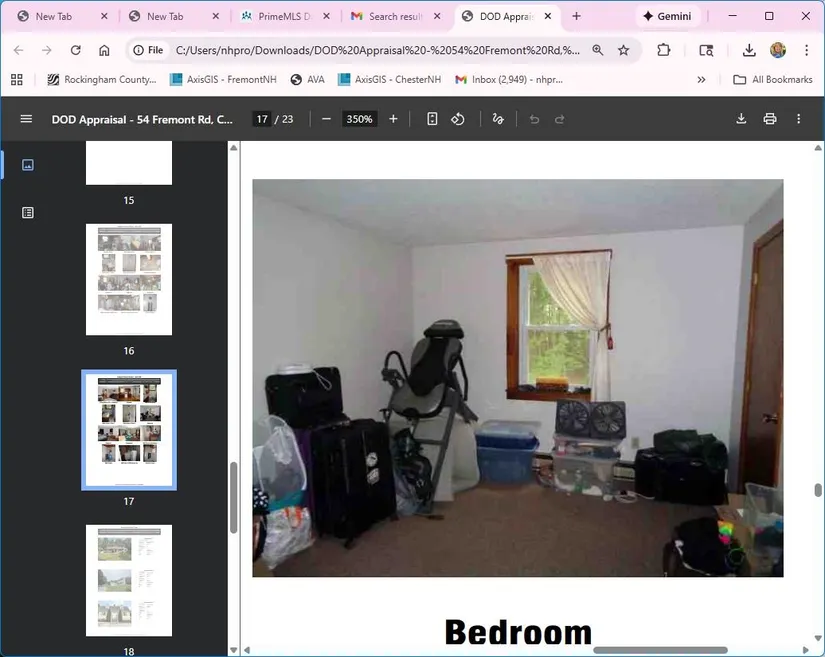Open the PDF viewer more actions menu

click(x=798, y=119)
